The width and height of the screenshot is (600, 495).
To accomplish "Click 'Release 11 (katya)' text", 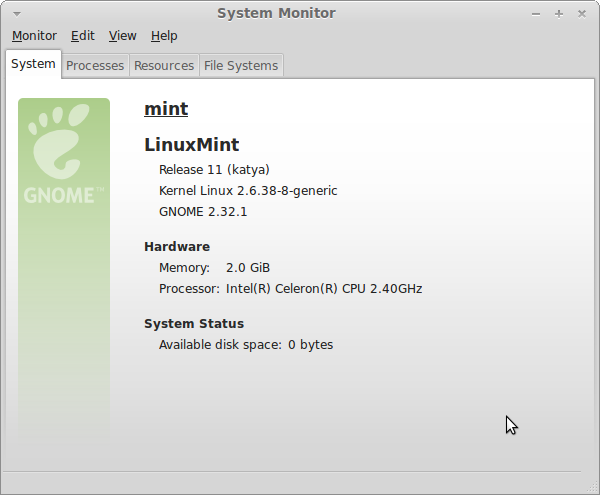I will click(214, 169).
